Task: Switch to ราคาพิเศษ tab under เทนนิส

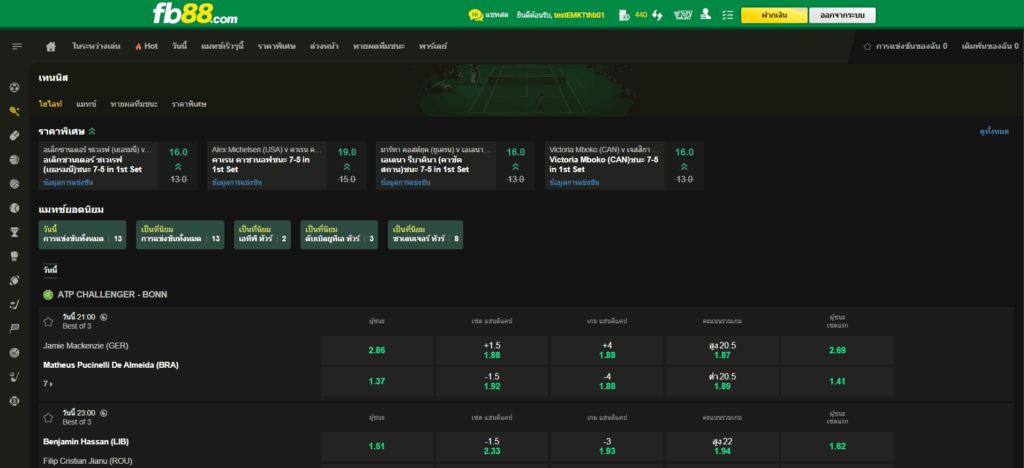Action: pyautogui.click(x=189, y=104)
